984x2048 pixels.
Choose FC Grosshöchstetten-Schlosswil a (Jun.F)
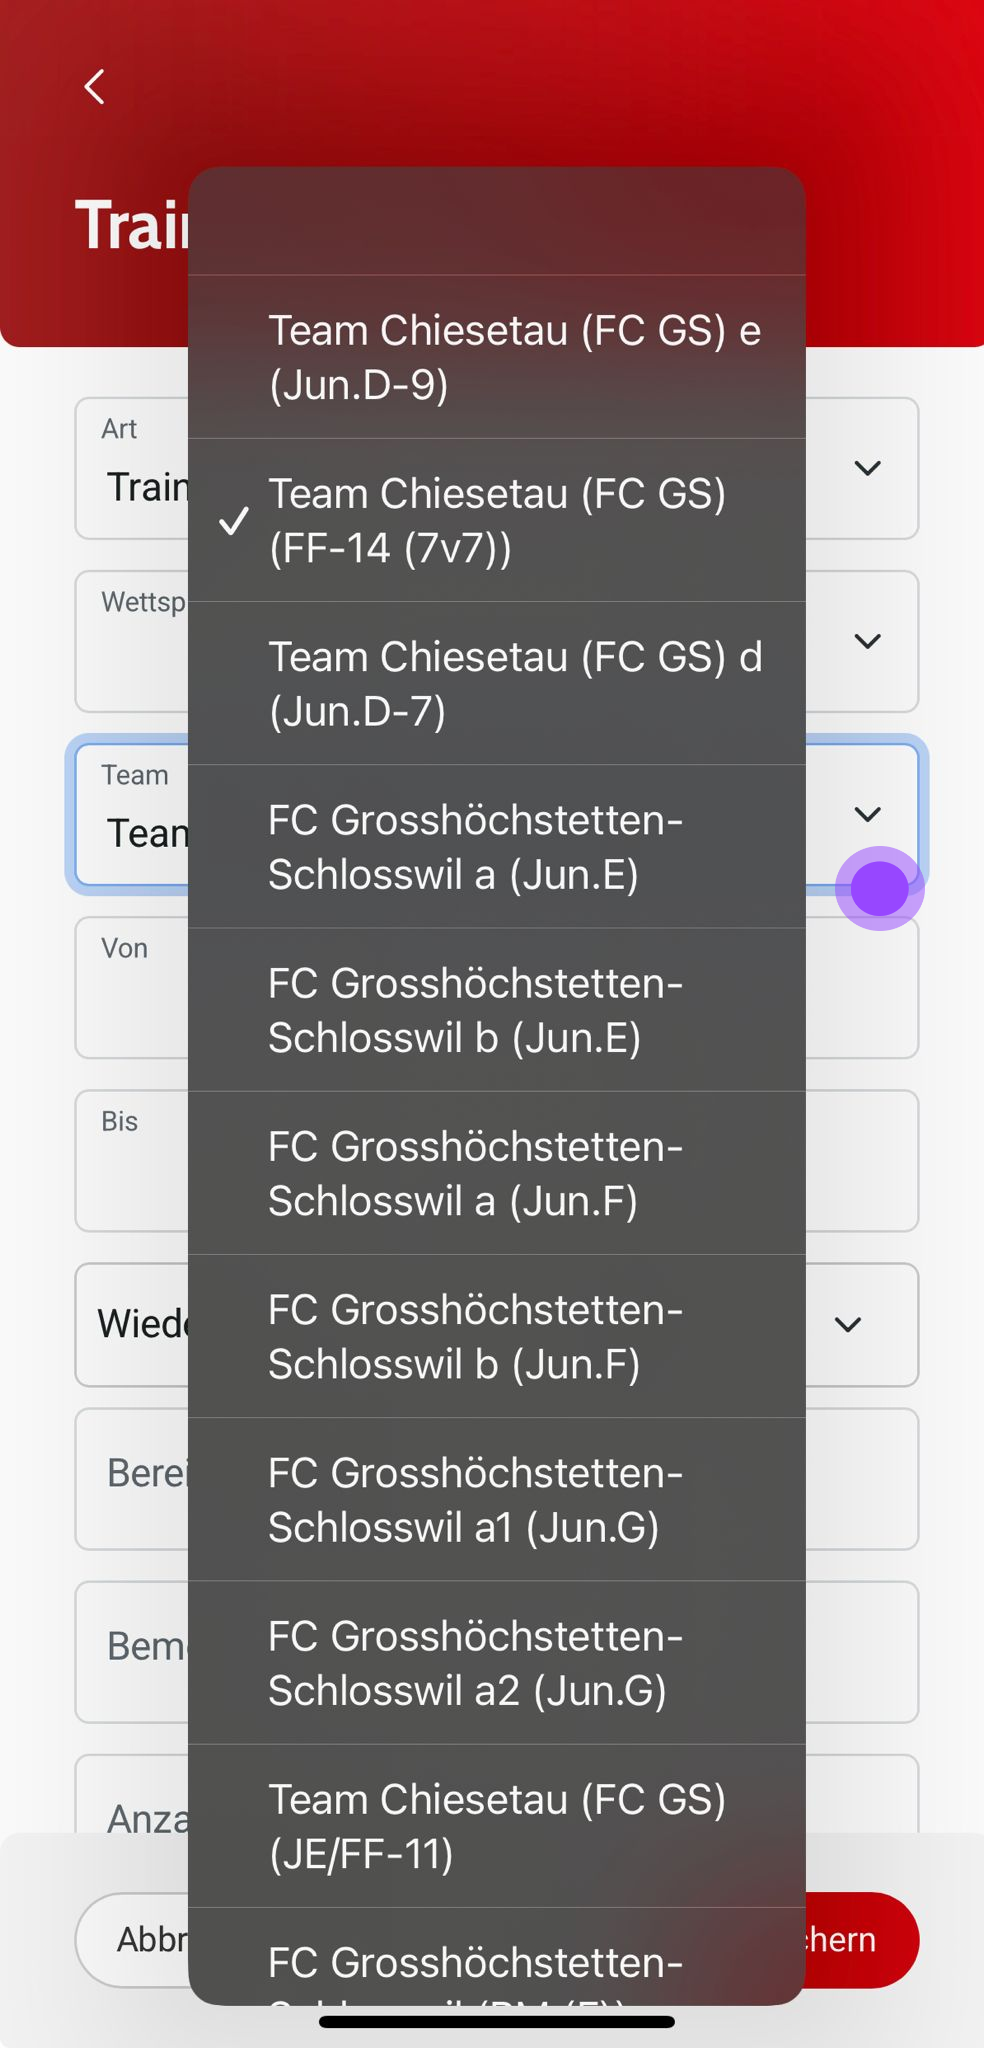pyautogui.click(x=497, y=1172)
